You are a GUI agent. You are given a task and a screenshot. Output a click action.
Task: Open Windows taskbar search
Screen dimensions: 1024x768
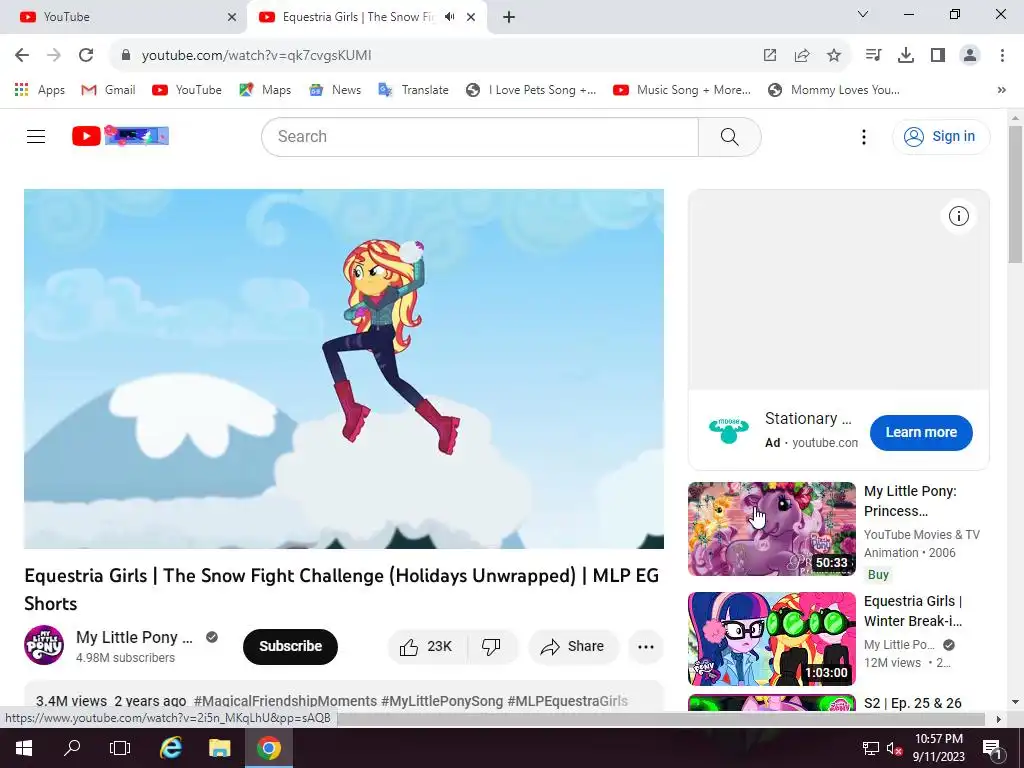coord(72,748)
